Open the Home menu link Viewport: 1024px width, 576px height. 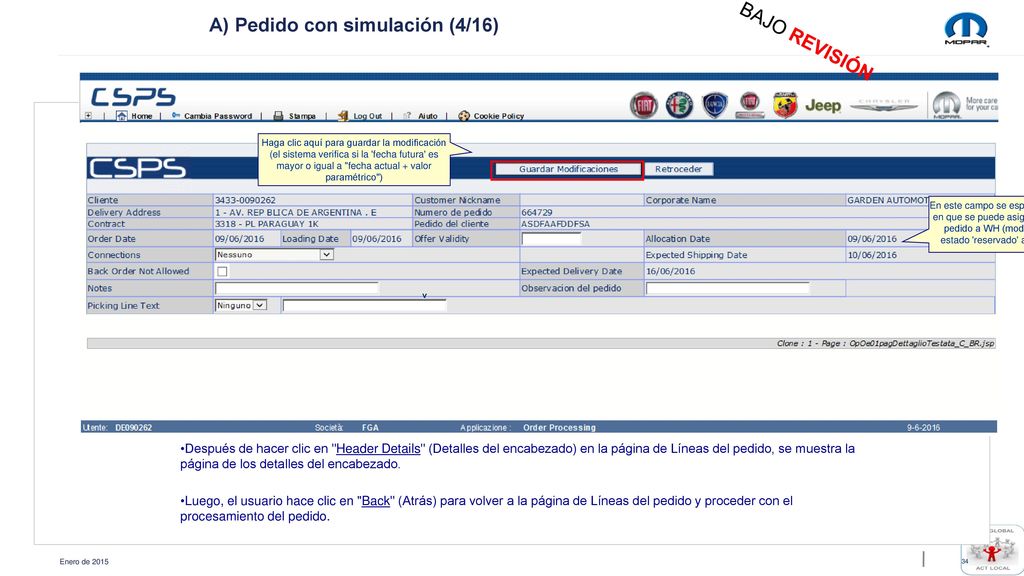pos(142,116)
